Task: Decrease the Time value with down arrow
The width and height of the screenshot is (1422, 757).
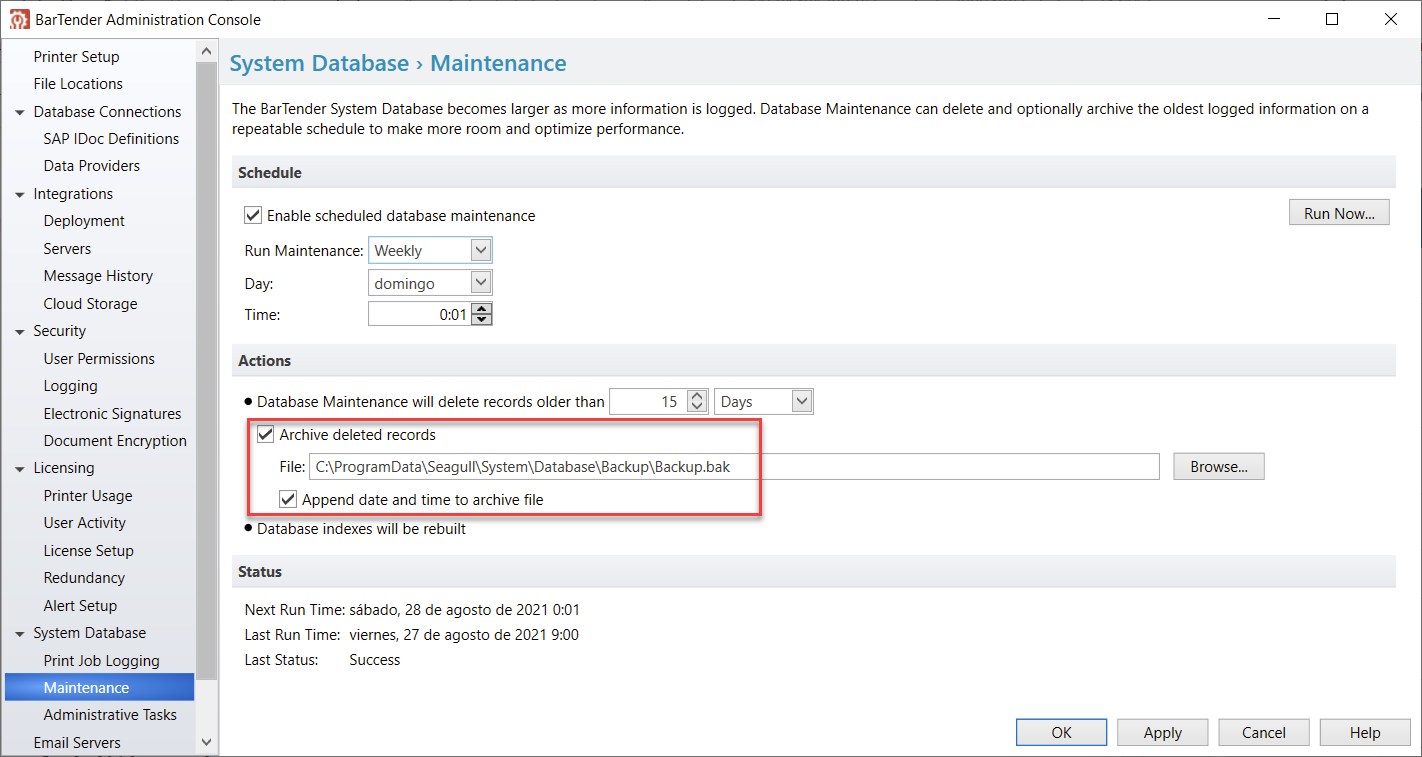Action: click(482, 319)
